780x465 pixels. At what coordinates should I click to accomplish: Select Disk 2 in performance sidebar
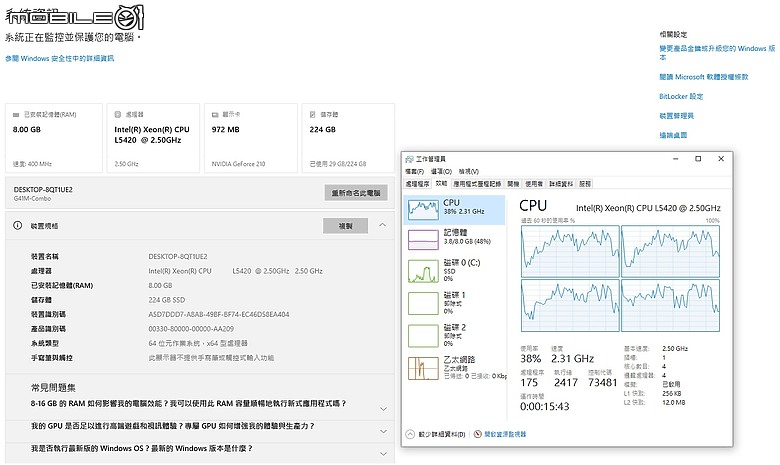(454, 336)
